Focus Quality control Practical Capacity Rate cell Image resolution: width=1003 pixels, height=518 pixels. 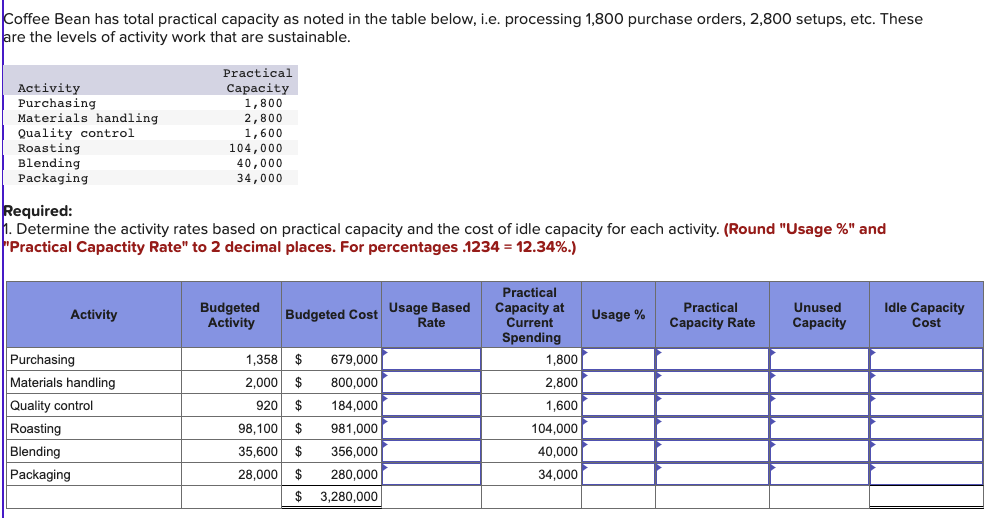pos(713,405)
